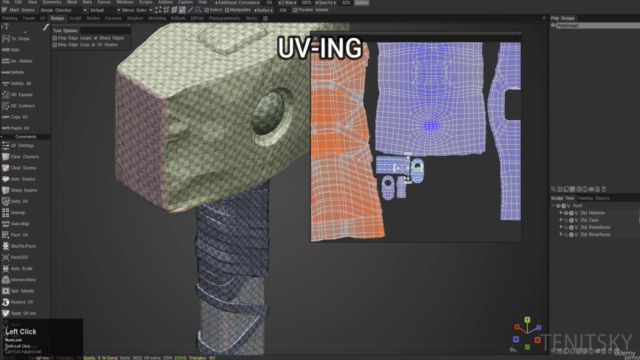Click the Text tool T icon
Screen dimensions: 640x360
(6, 27)
